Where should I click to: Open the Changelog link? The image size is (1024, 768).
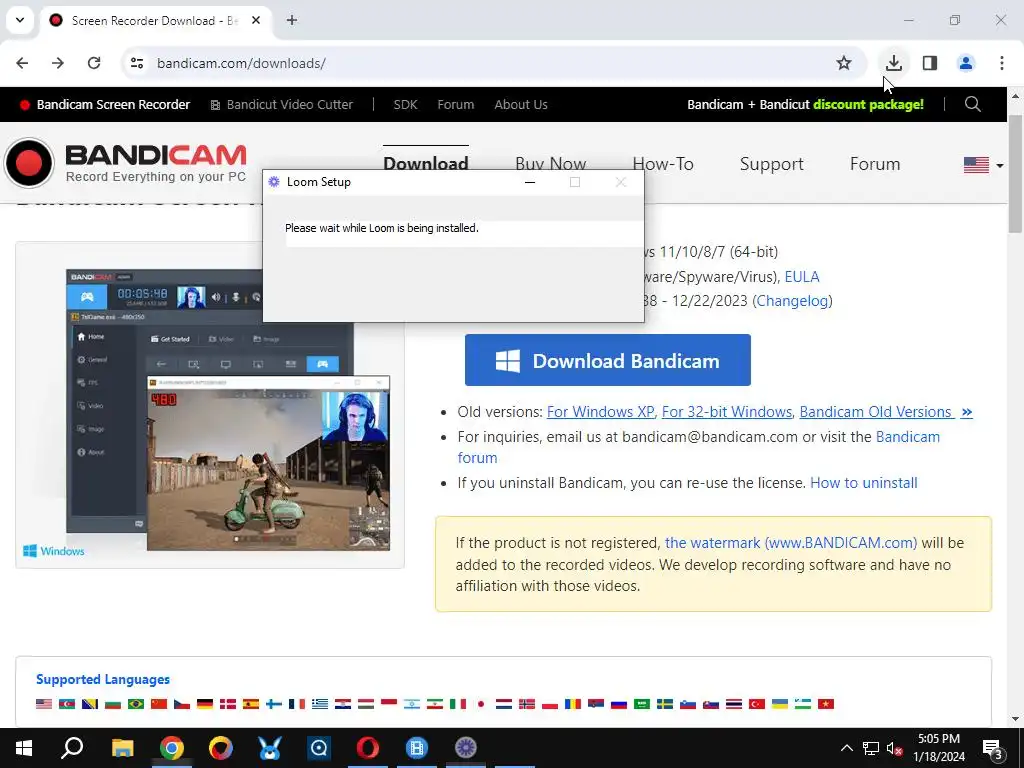coord(792,301)
